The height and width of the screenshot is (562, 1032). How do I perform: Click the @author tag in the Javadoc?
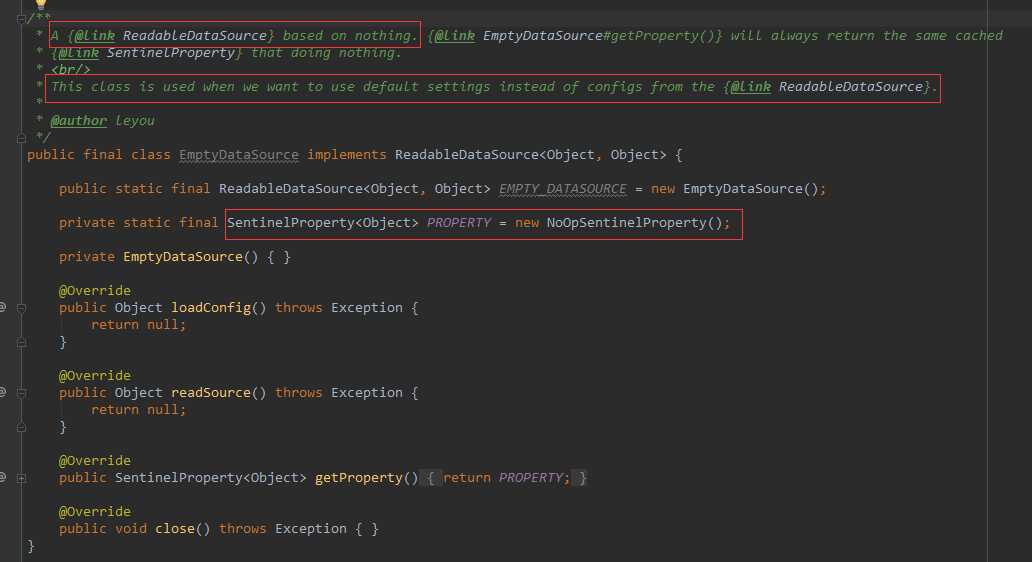78,120
